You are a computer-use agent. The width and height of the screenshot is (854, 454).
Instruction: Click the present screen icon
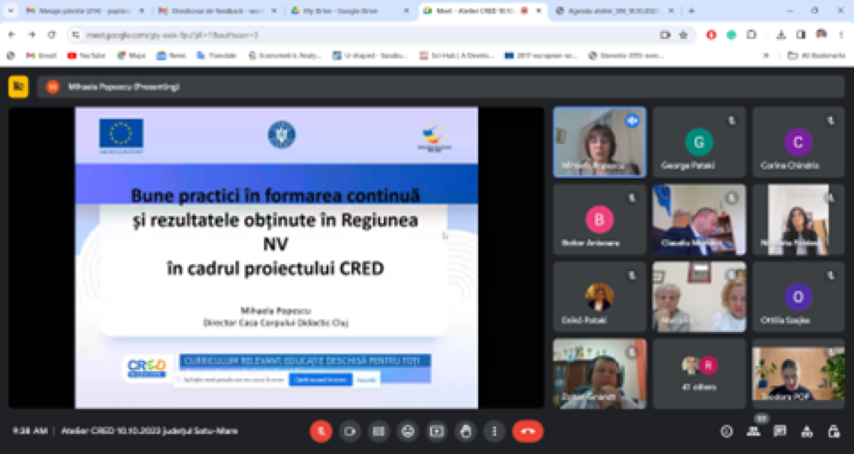[436, 431]
